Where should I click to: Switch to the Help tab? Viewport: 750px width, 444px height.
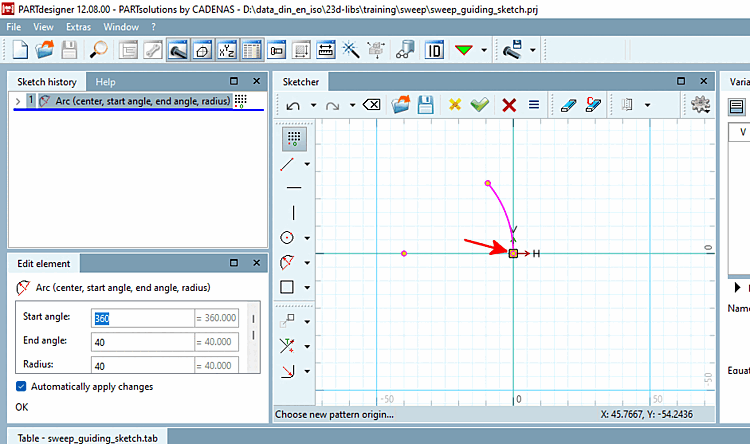point(105,82)
